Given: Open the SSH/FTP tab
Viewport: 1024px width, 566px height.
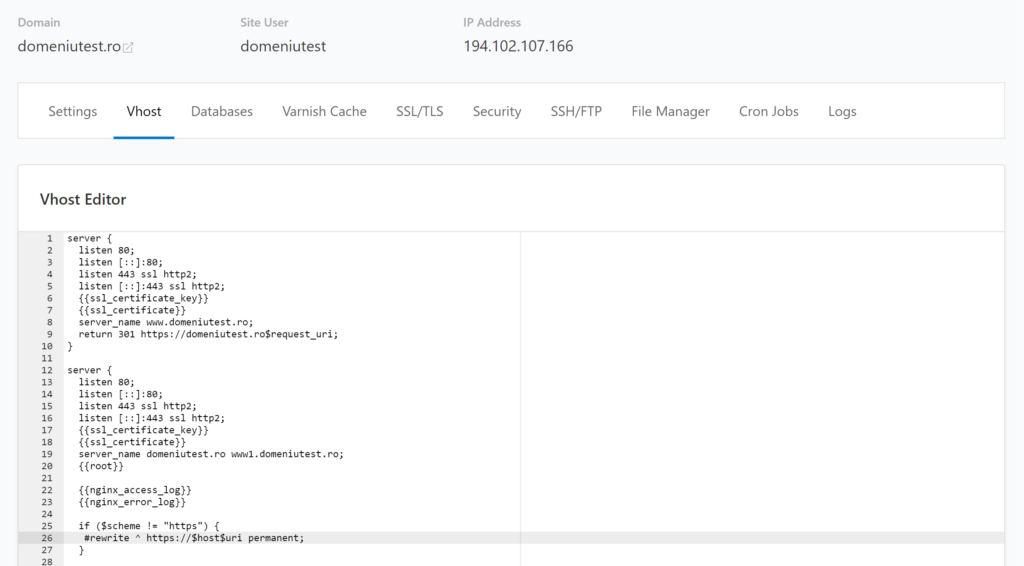Looking at the screenshot, I should [576, 111].
